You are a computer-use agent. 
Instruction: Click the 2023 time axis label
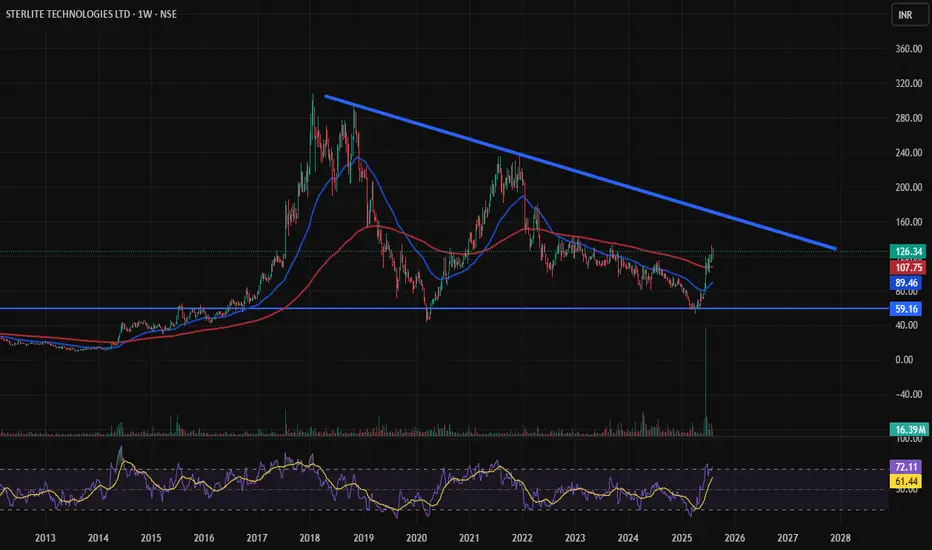[575, 538]
